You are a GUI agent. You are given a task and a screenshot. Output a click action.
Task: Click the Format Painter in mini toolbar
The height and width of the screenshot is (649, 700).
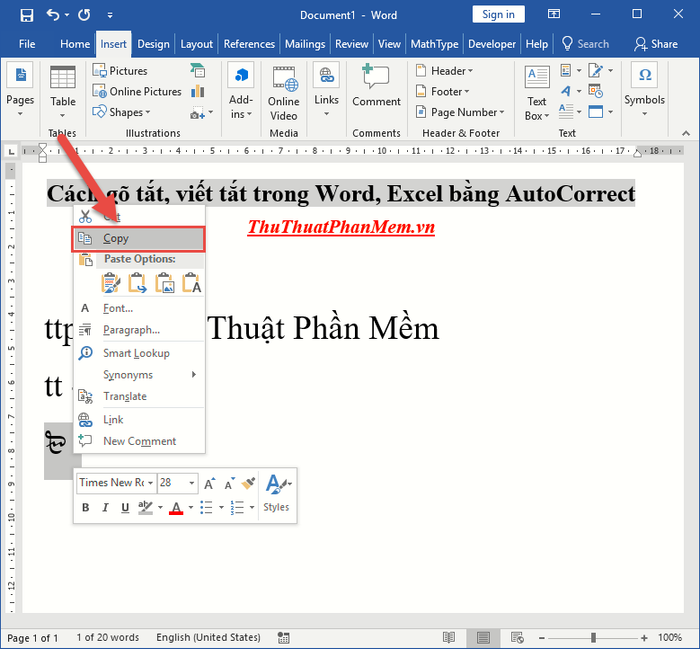coord(248,483)
